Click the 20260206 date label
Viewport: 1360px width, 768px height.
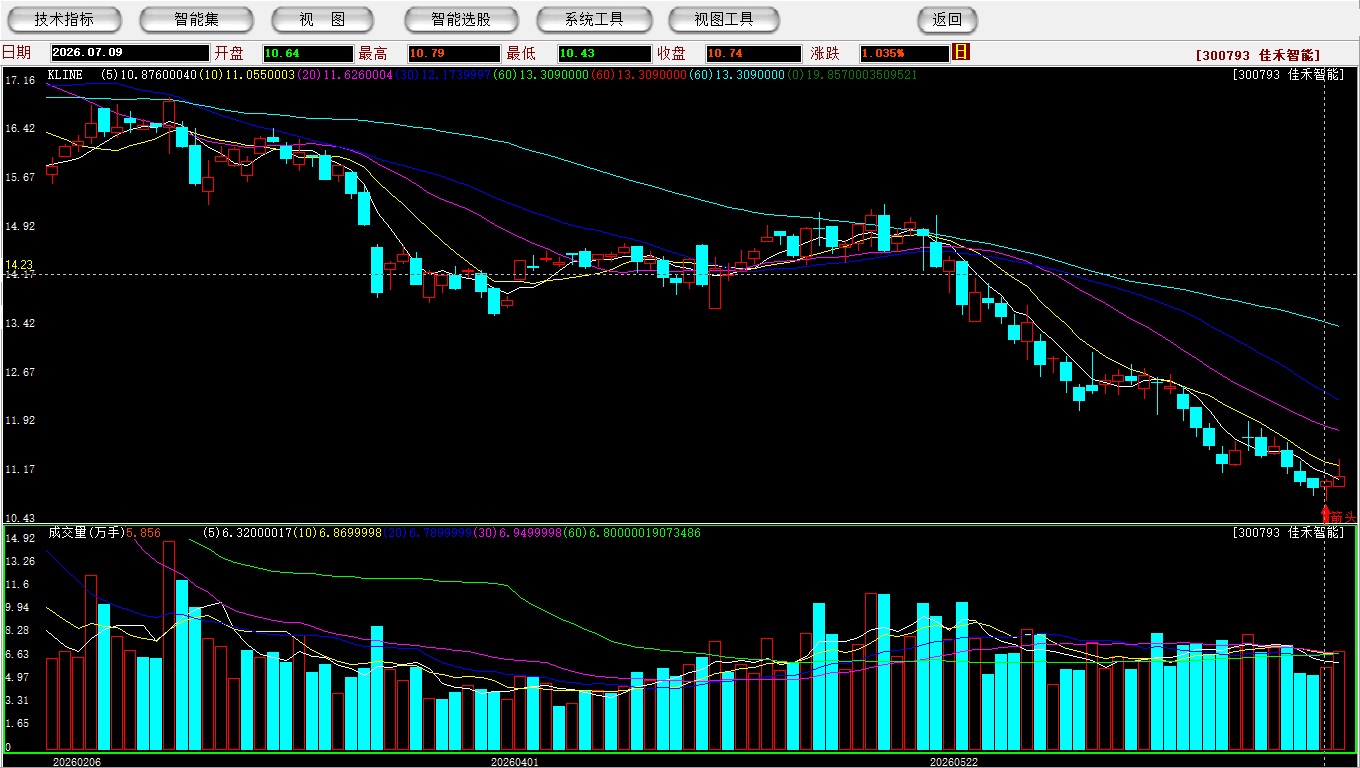[77, 762]
